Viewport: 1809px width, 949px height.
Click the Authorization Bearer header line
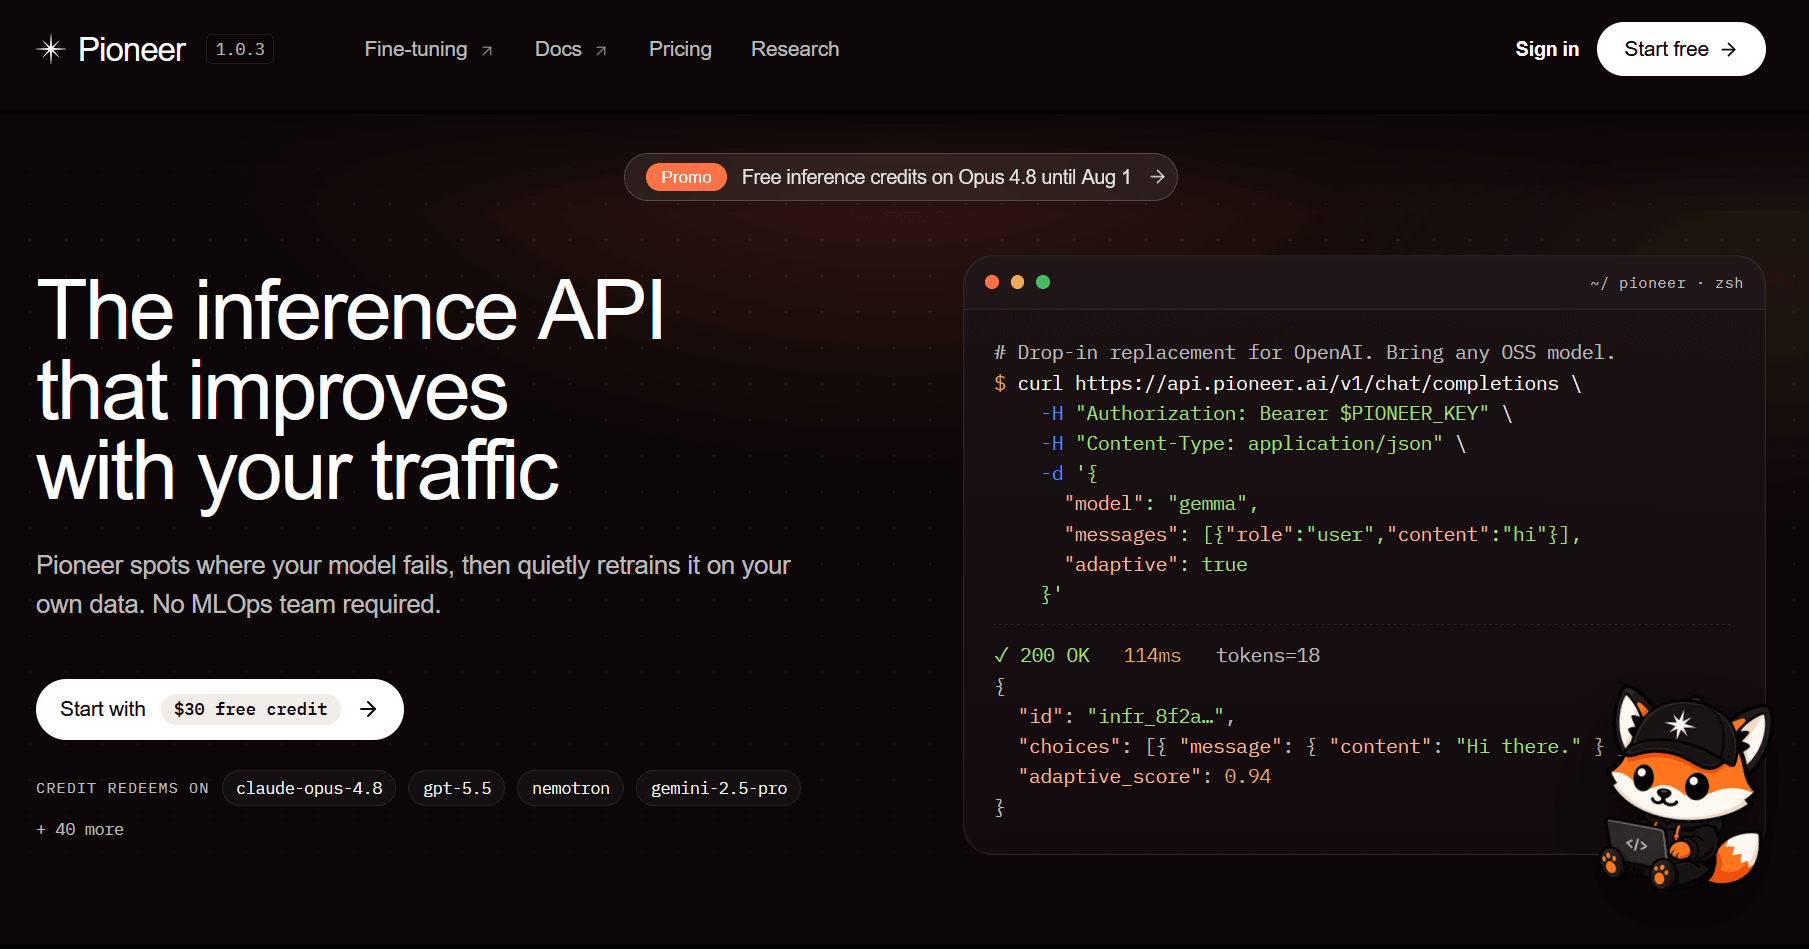[x=1277, y=413]
